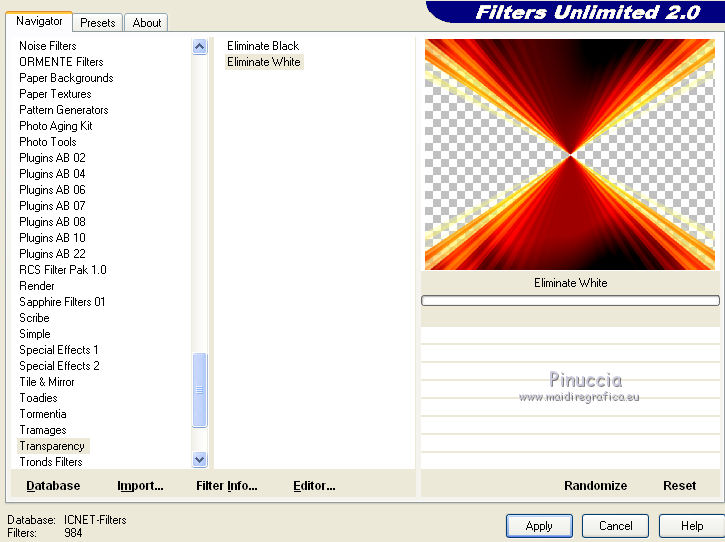Viewport: 725px width, 542px height.
Task: Select Plugins AB 06 category
Action: [x=52, y=190]
